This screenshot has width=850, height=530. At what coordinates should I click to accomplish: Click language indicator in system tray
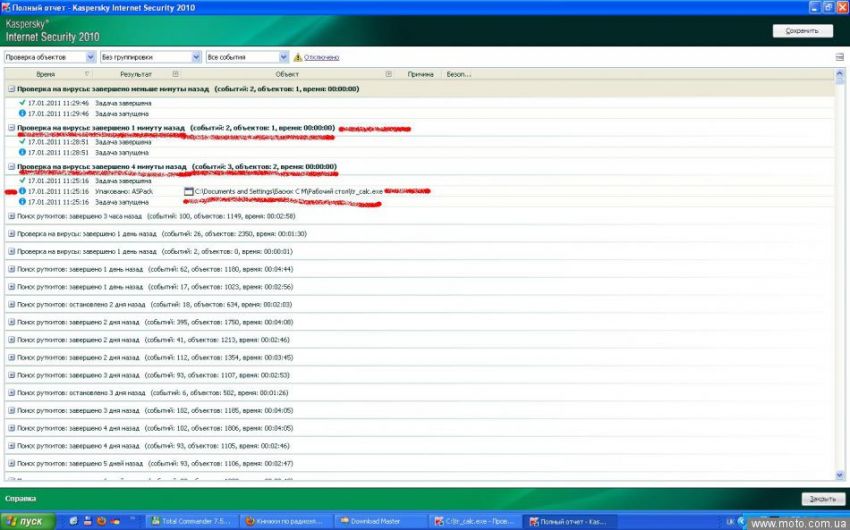(730, 521)
